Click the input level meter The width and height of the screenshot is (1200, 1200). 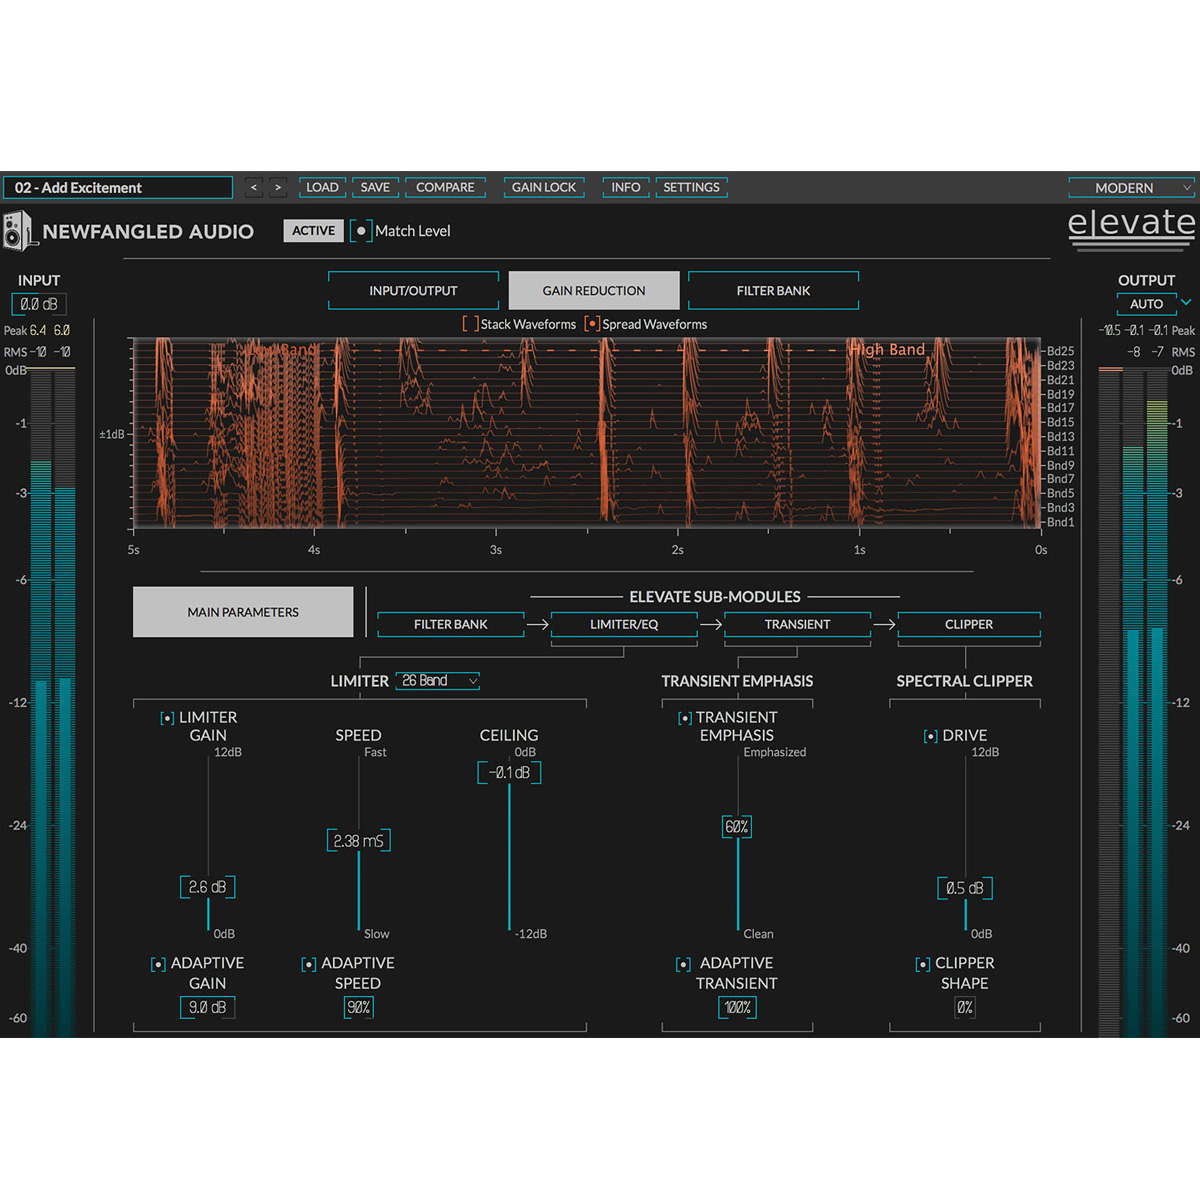(53, 702)
